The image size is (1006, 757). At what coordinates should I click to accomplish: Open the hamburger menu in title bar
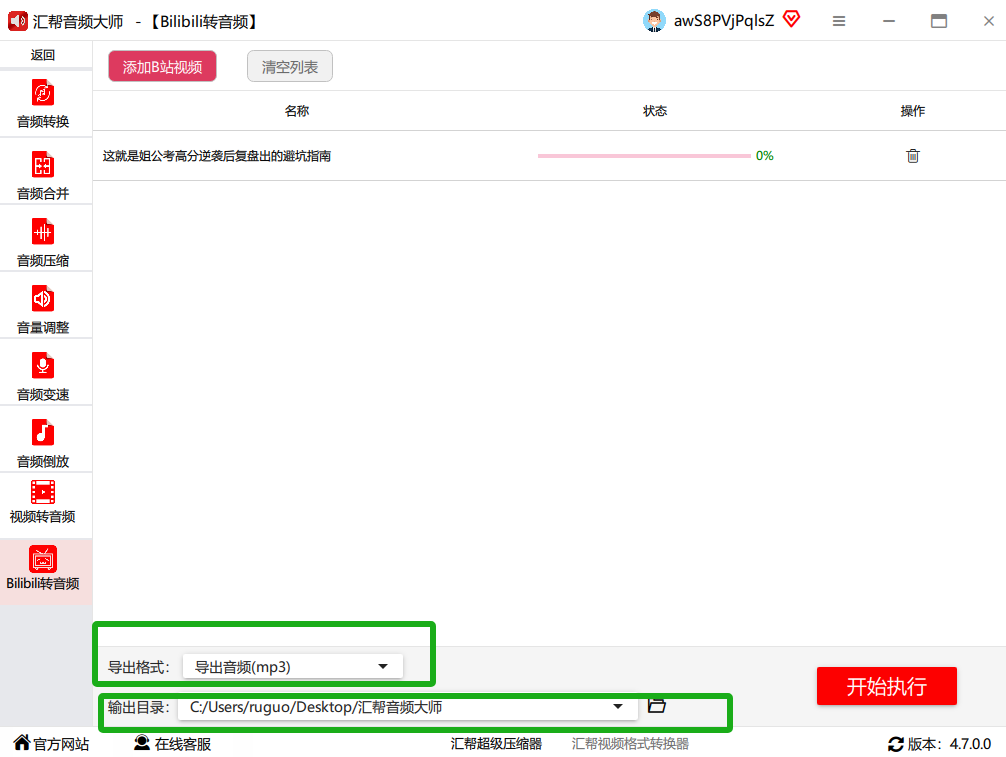coord(839,21)
